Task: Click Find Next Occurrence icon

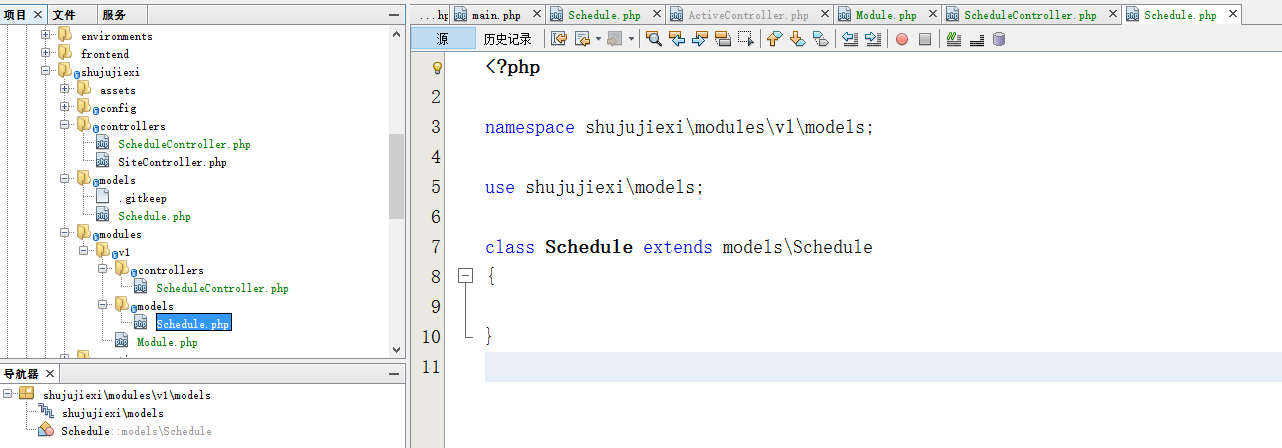Action: pyautogui.click(x=699, y=39)
